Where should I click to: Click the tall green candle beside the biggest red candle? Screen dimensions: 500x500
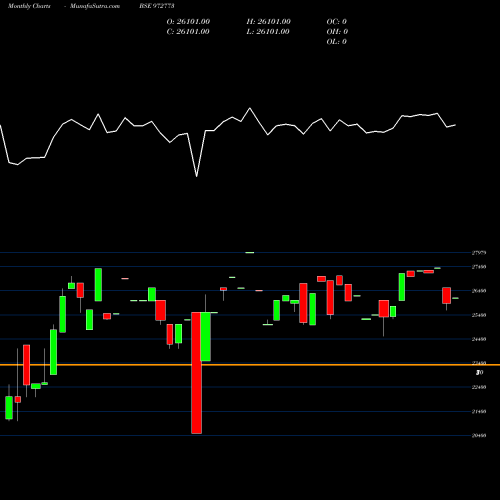coord(206,336)
